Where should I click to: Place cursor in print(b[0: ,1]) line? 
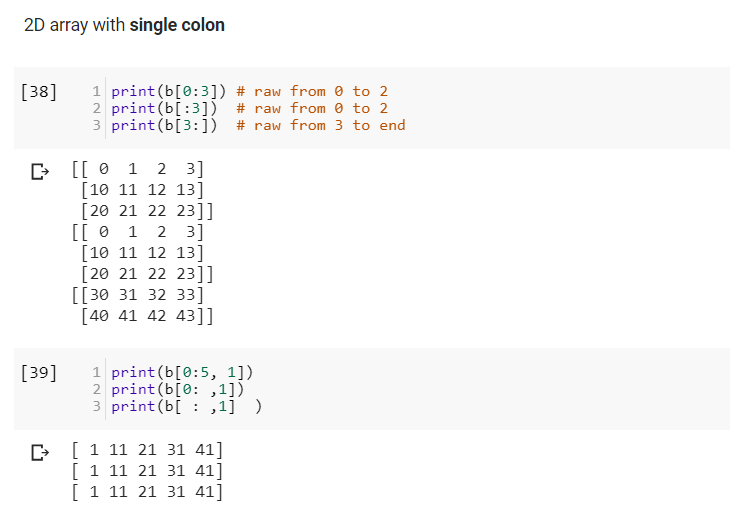pyautogui.click(x=178, y=389)
